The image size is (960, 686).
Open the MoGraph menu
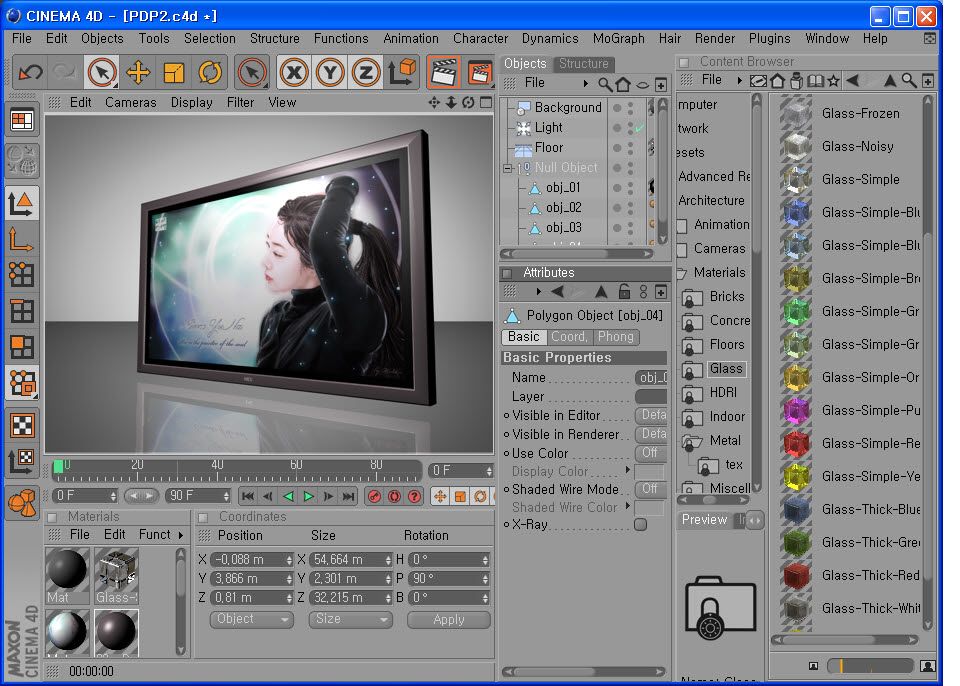(618, 39)
